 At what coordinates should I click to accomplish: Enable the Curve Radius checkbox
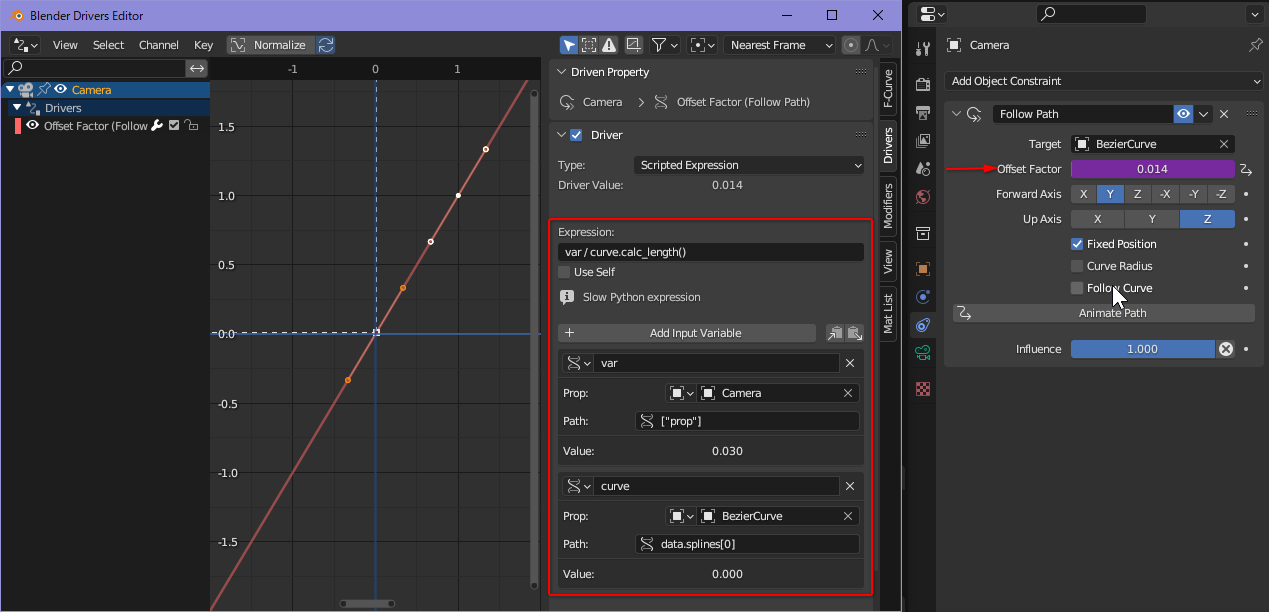[x=1077, y=266]
